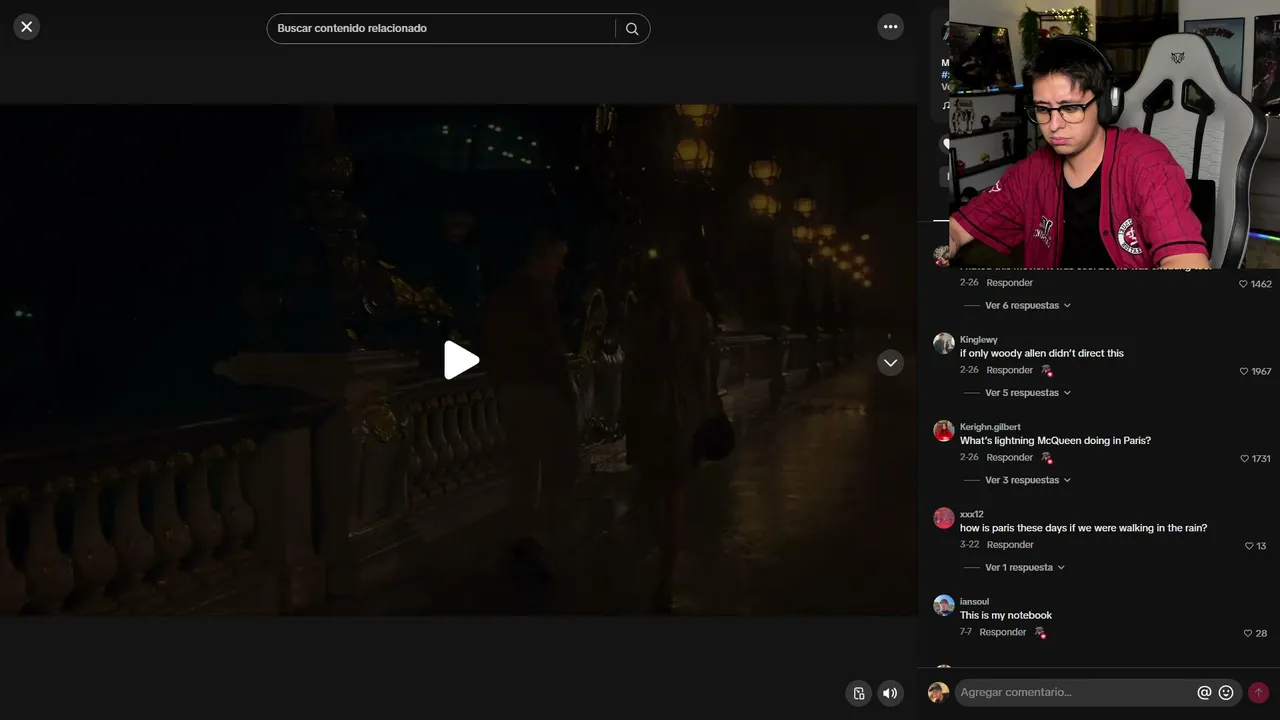Select the comment 'This is my notebook'
Screen dimensions: 1280x720
[x=1006, y=615]
